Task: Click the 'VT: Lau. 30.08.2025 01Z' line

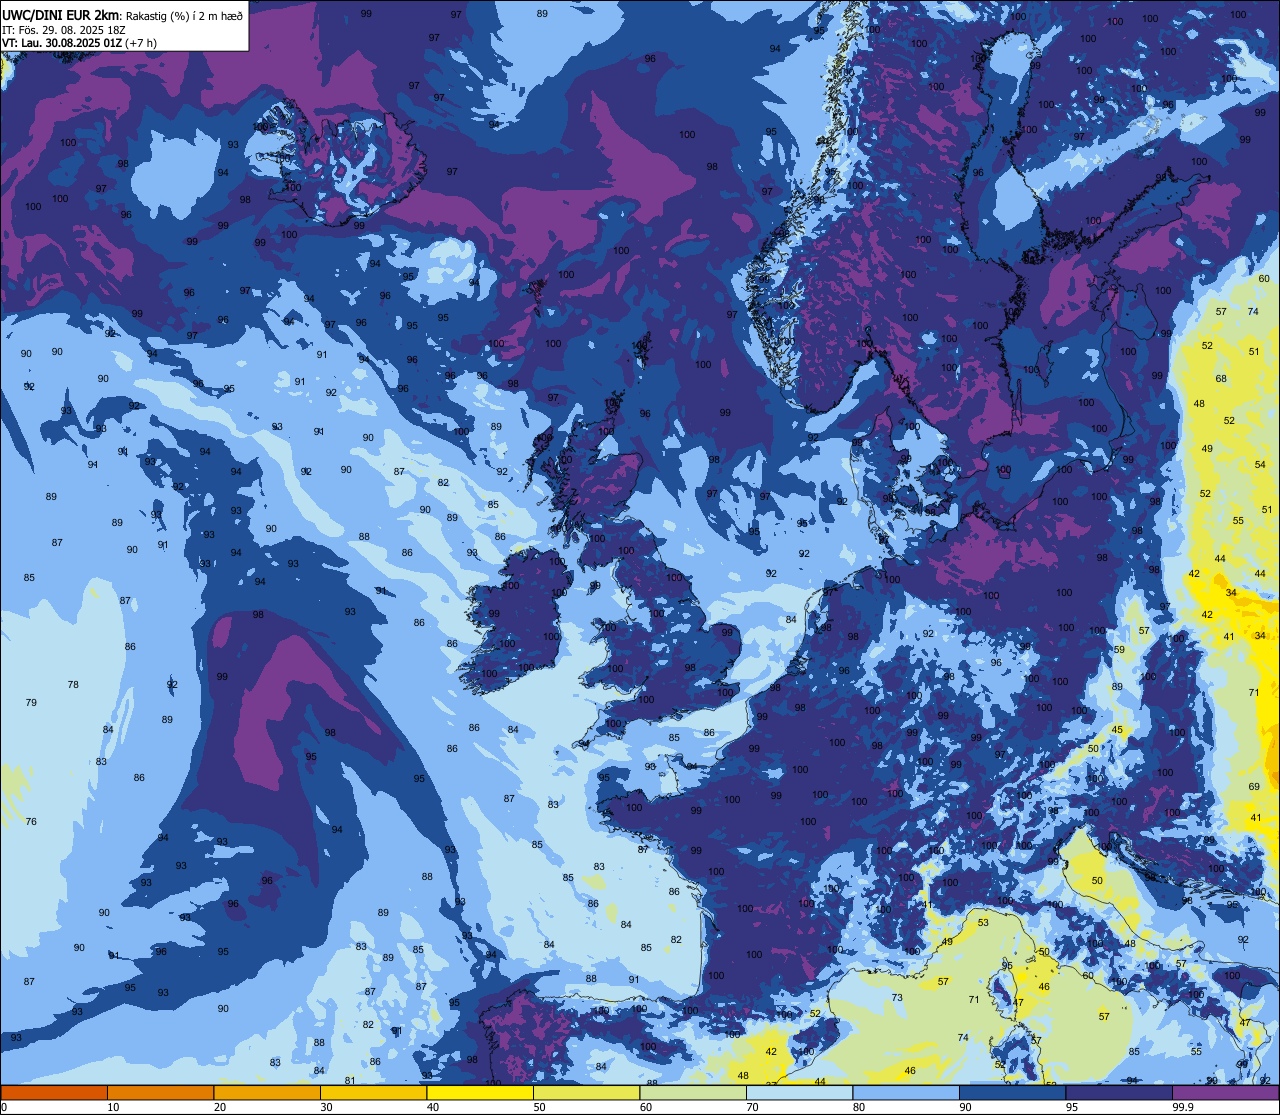Action: tap(62, 43)
